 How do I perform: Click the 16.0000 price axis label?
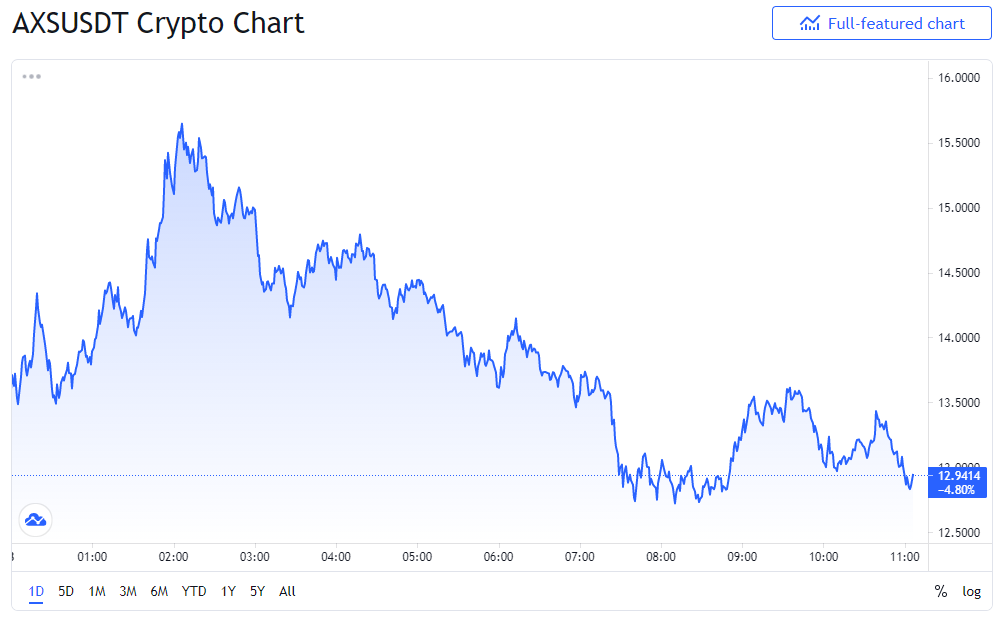tap(959, 78)
